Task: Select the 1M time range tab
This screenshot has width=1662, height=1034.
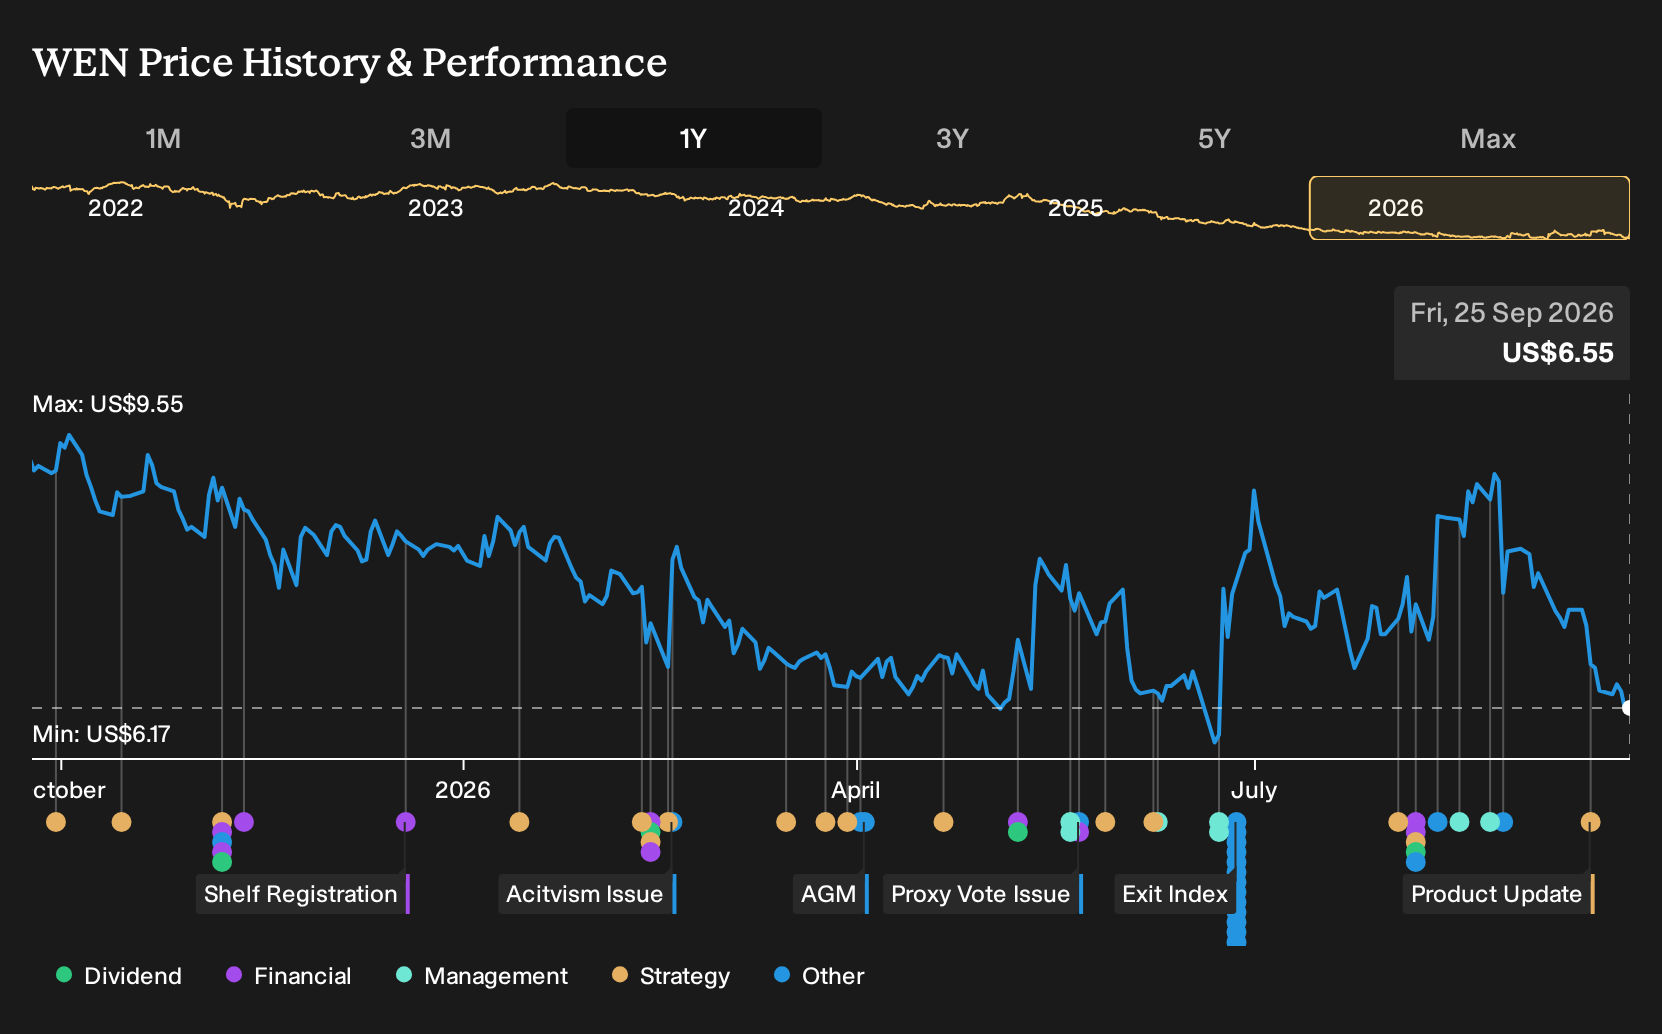Action: [x=163, y=138]
